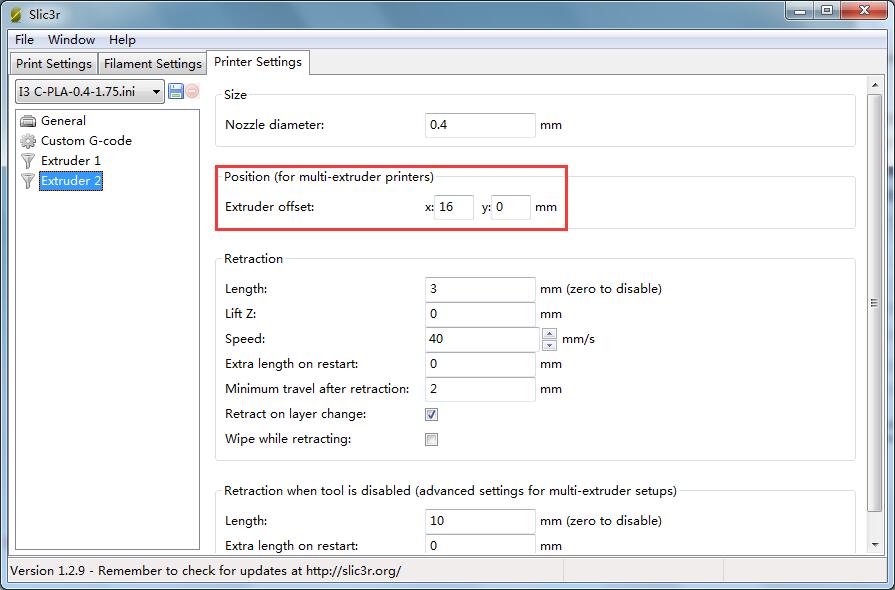The width and height of the screenshot is (895, 590).
Task: Maximize the Slic3r window
Action: click(827, 10)
